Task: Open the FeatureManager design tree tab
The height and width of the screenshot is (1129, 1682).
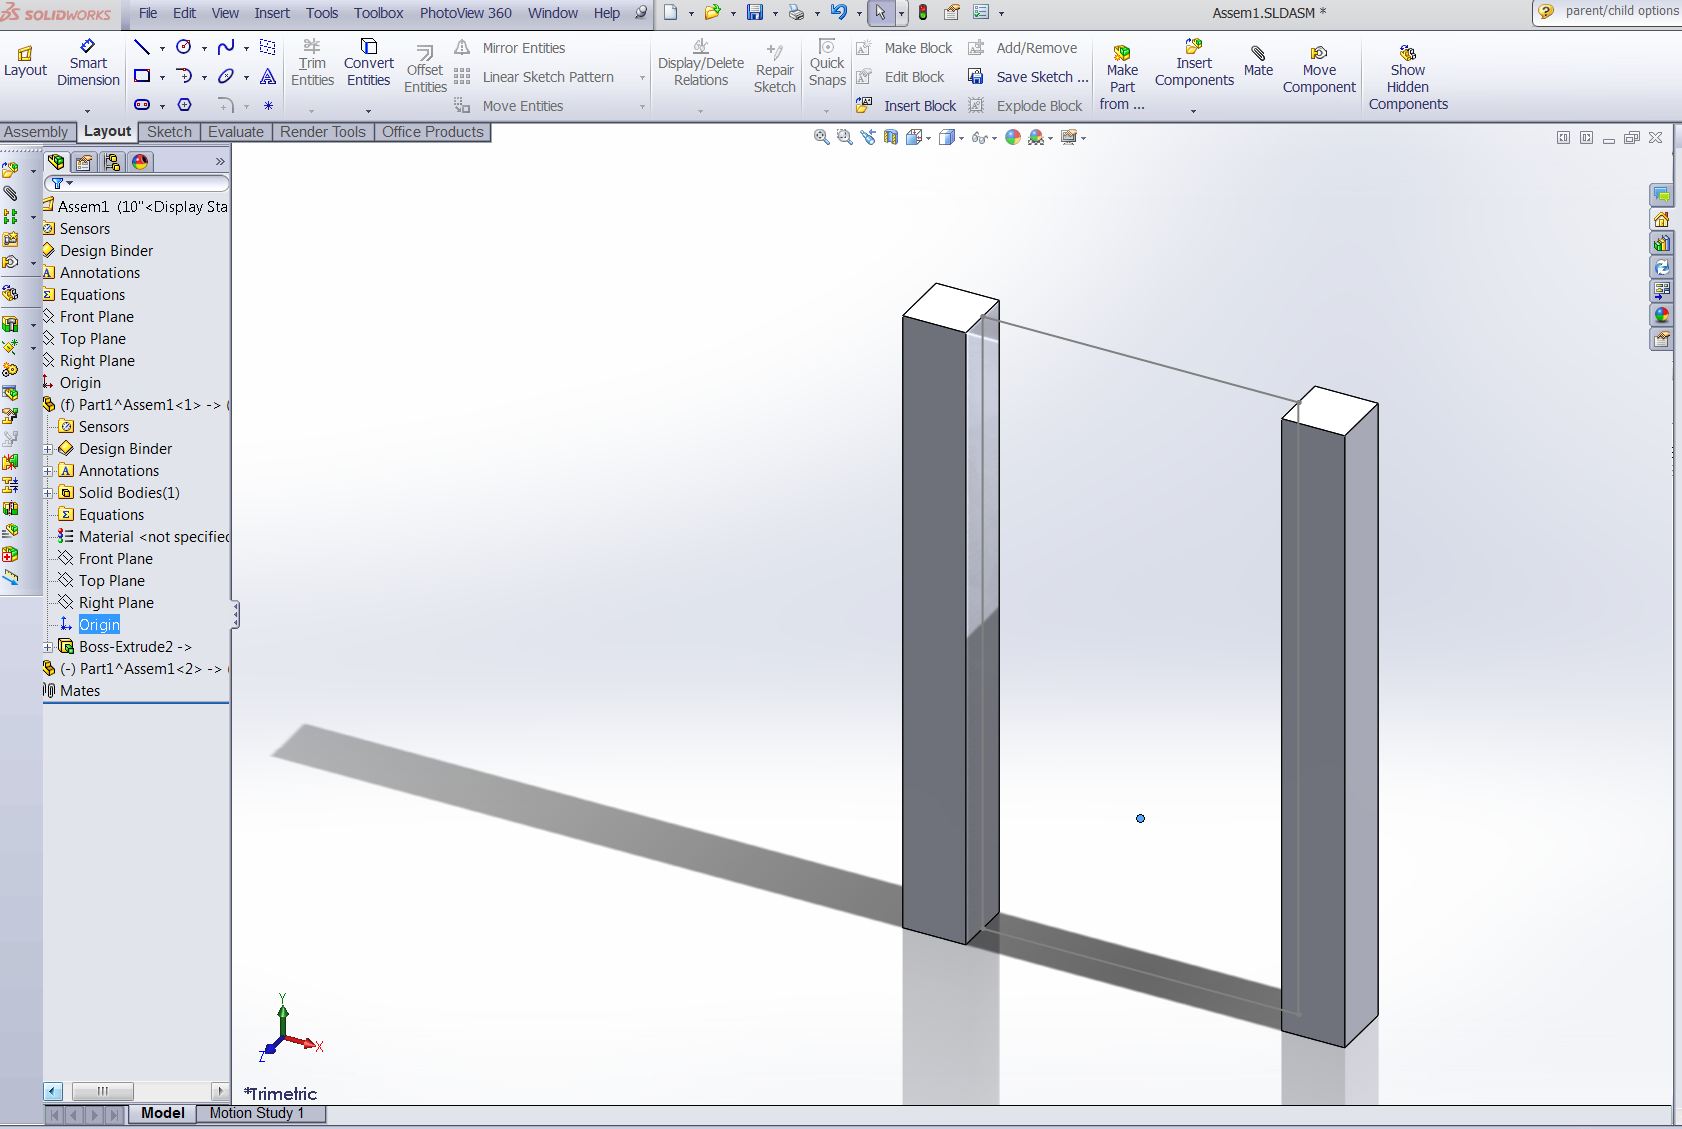Action: tap(57, 161)
